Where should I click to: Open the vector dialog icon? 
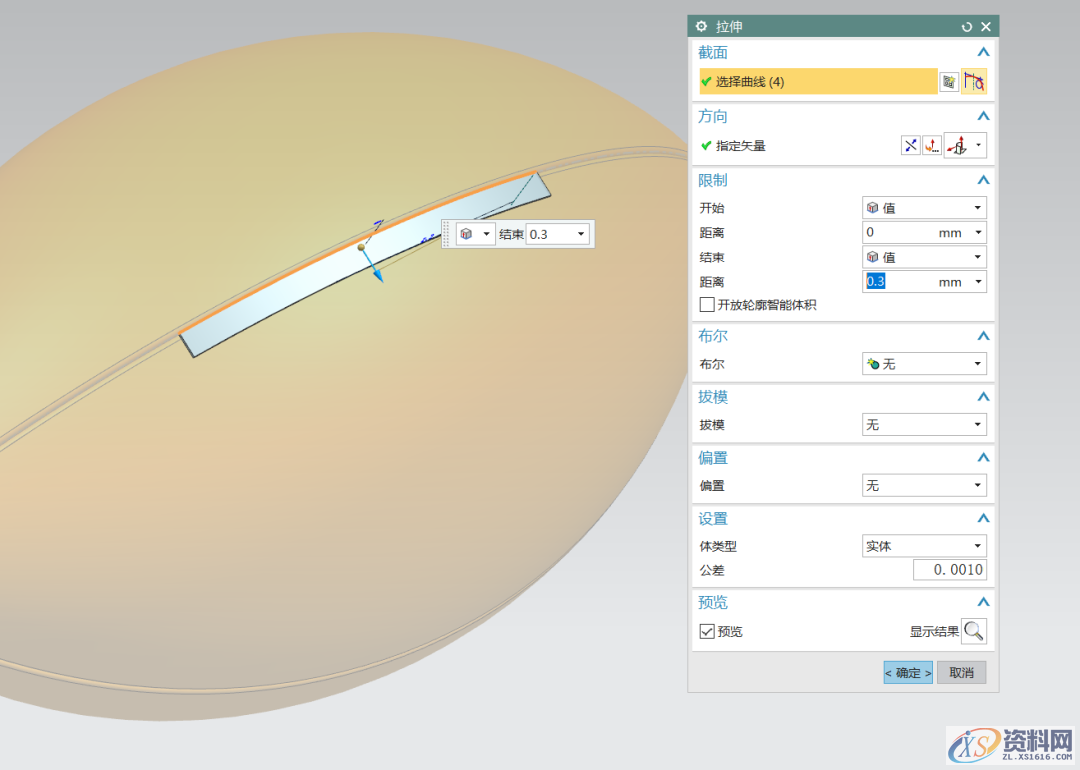pyautogui.click(x=931, y=146)
